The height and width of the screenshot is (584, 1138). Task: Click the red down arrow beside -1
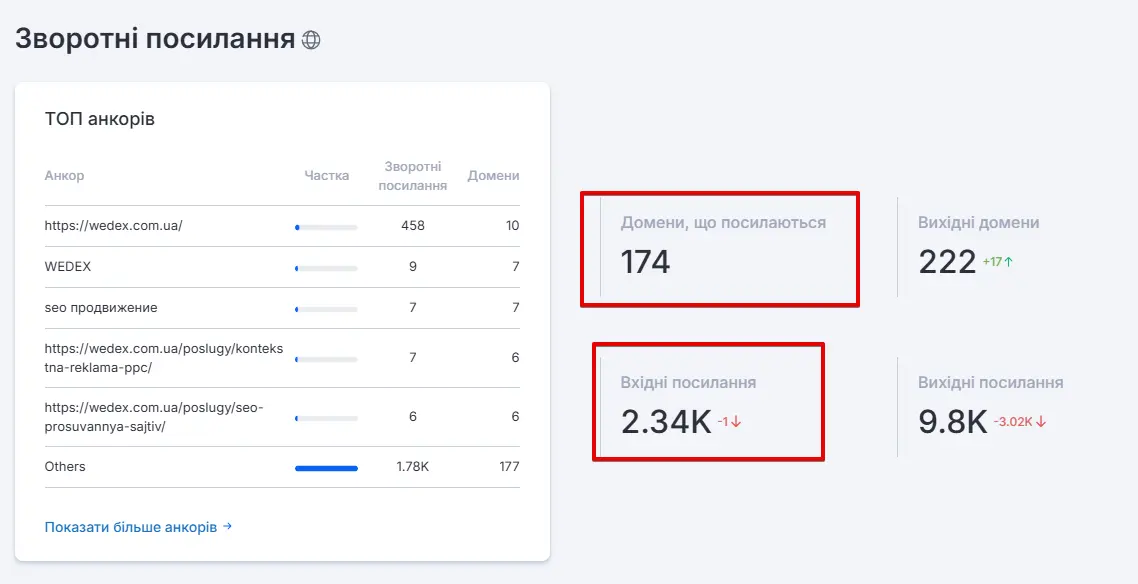[x=736, y=422]
